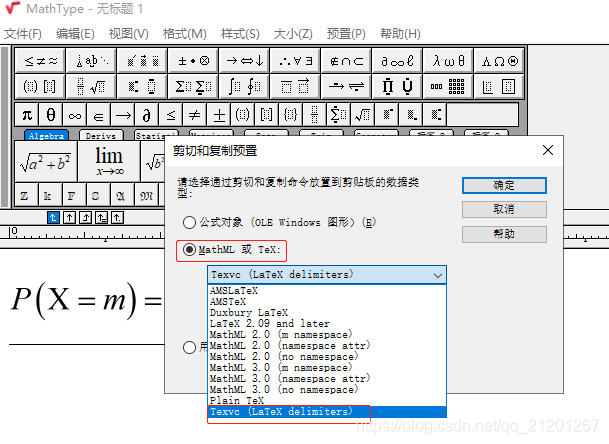Open the 文件(F) menu
Screen dimensions: 609x444
click(23, 34)
